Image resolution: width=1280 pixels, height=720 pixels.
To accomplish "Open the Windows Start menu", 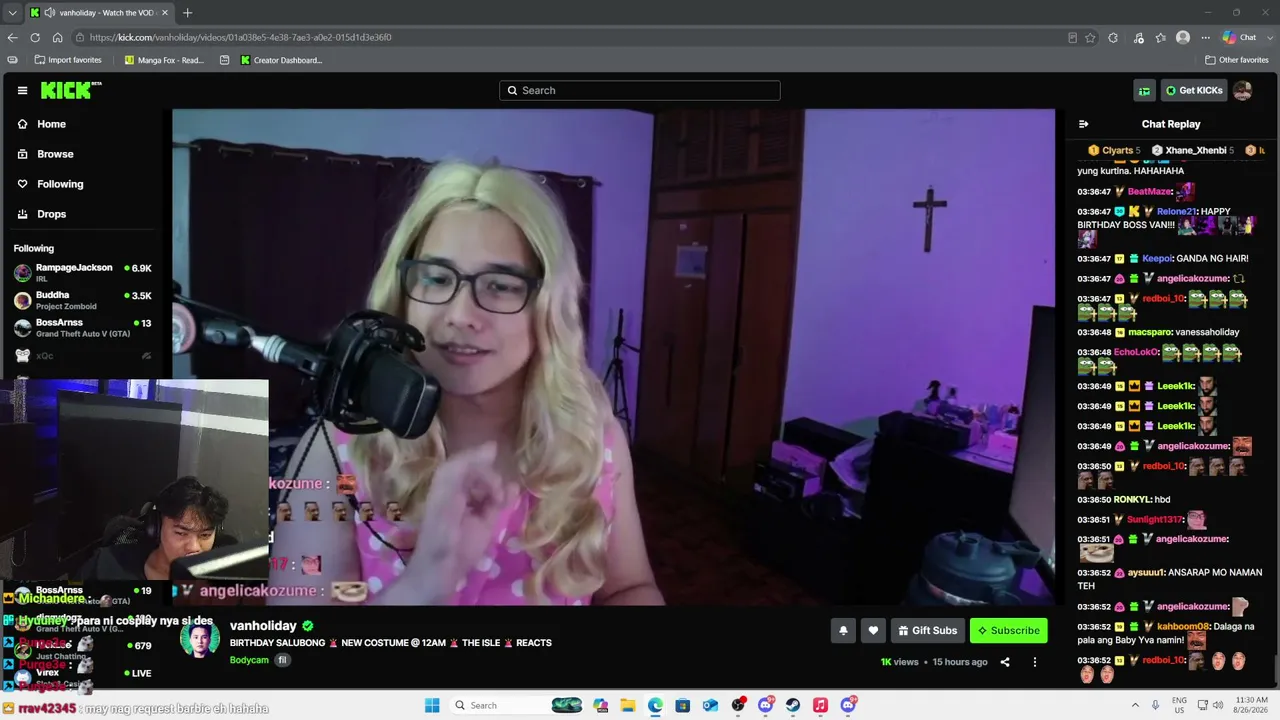I will (432, 705).
